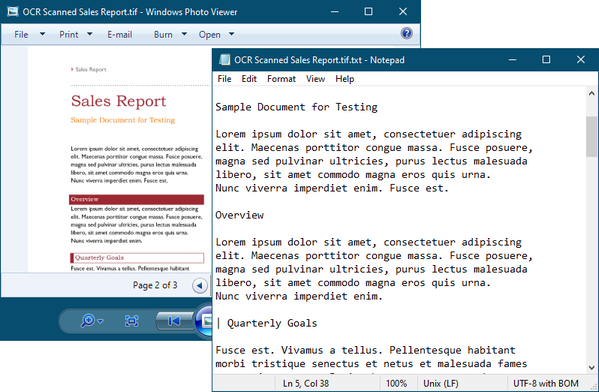This screenshot has width=599, height=392.
Task: Click the Notepad vertical scrollbar thumb
Action: [x=592, y=137]
